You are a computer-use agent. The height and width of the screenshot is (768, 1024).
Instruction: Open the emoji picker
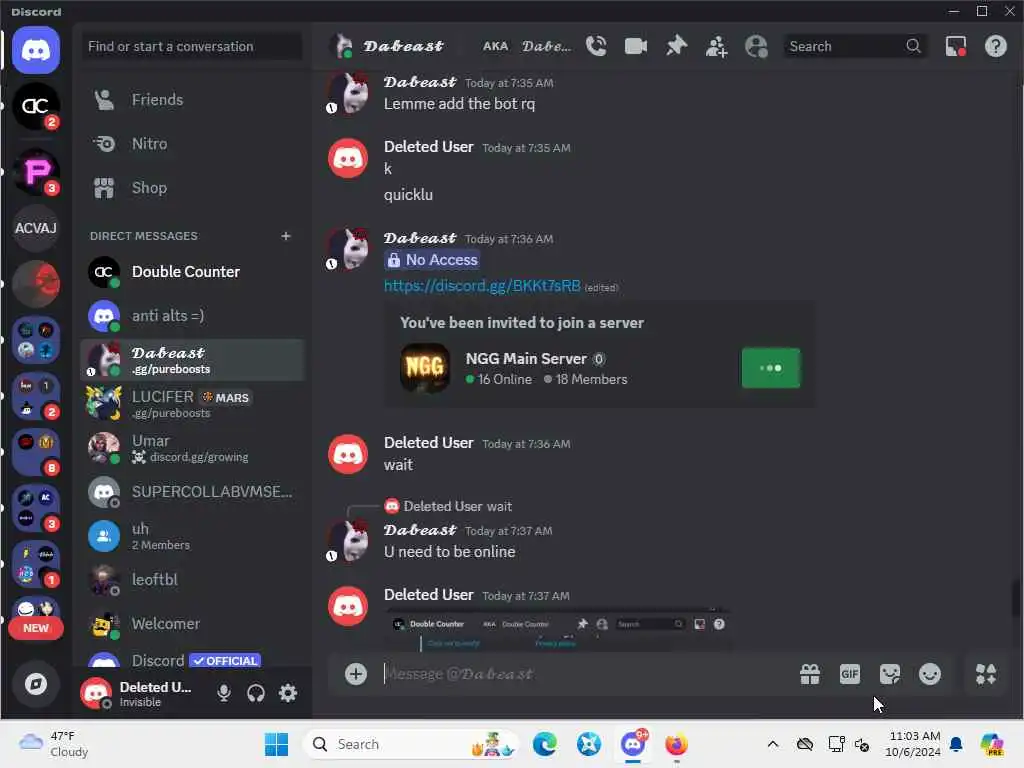coord(930,673)
